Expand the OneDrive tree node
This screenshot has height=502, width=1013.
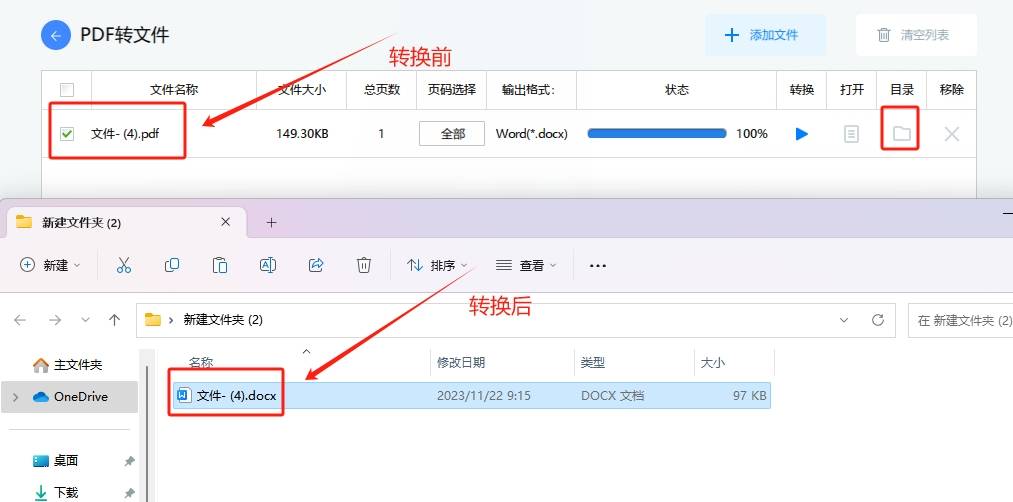[x=16, y=397]
